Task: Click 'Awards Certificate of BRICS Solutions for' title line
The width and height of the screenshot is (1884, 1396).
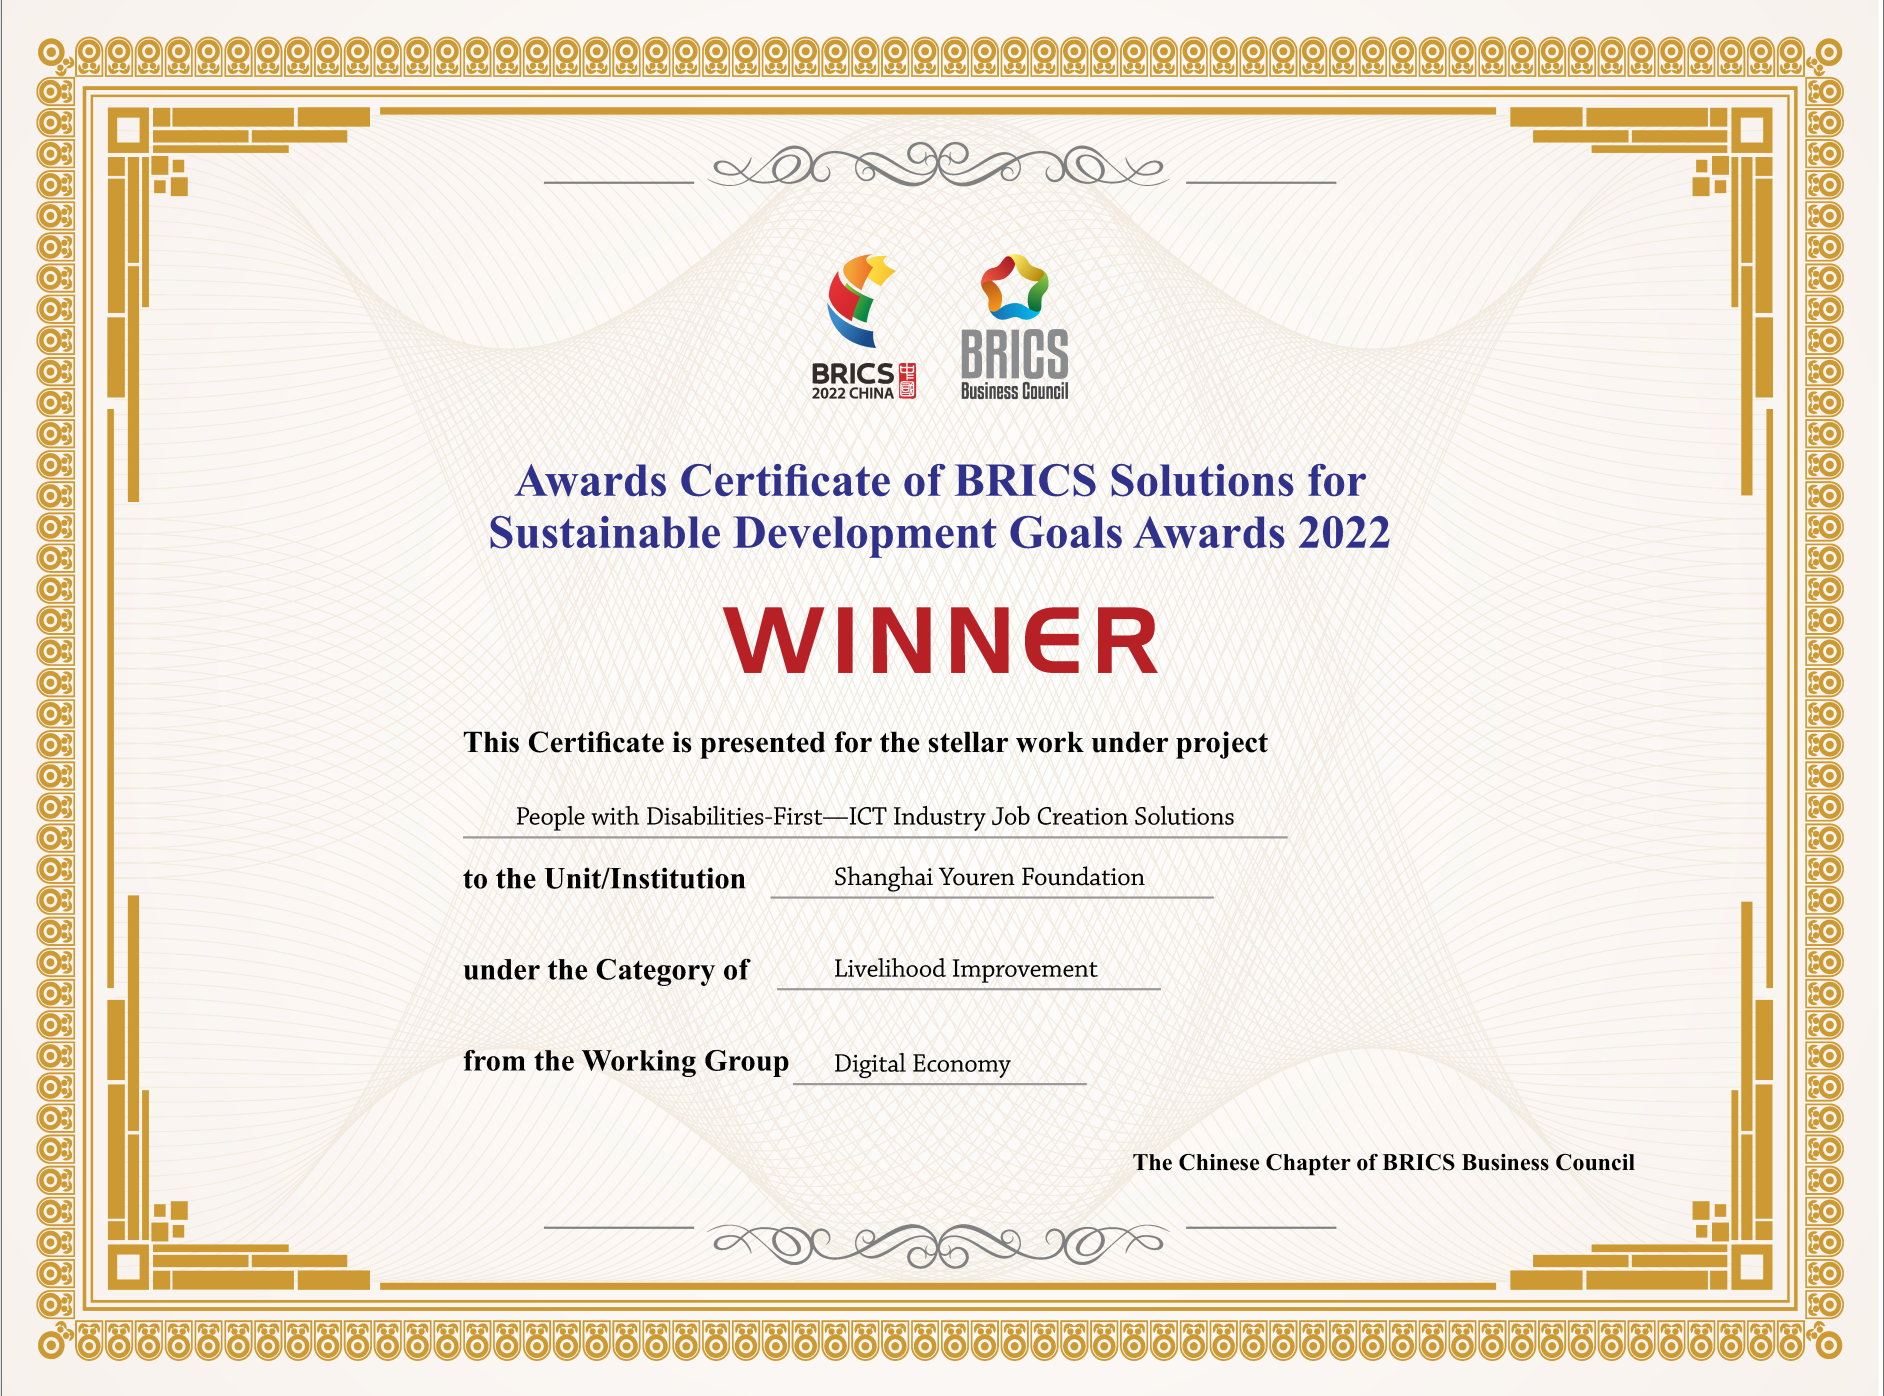Action: coord(940,481)
